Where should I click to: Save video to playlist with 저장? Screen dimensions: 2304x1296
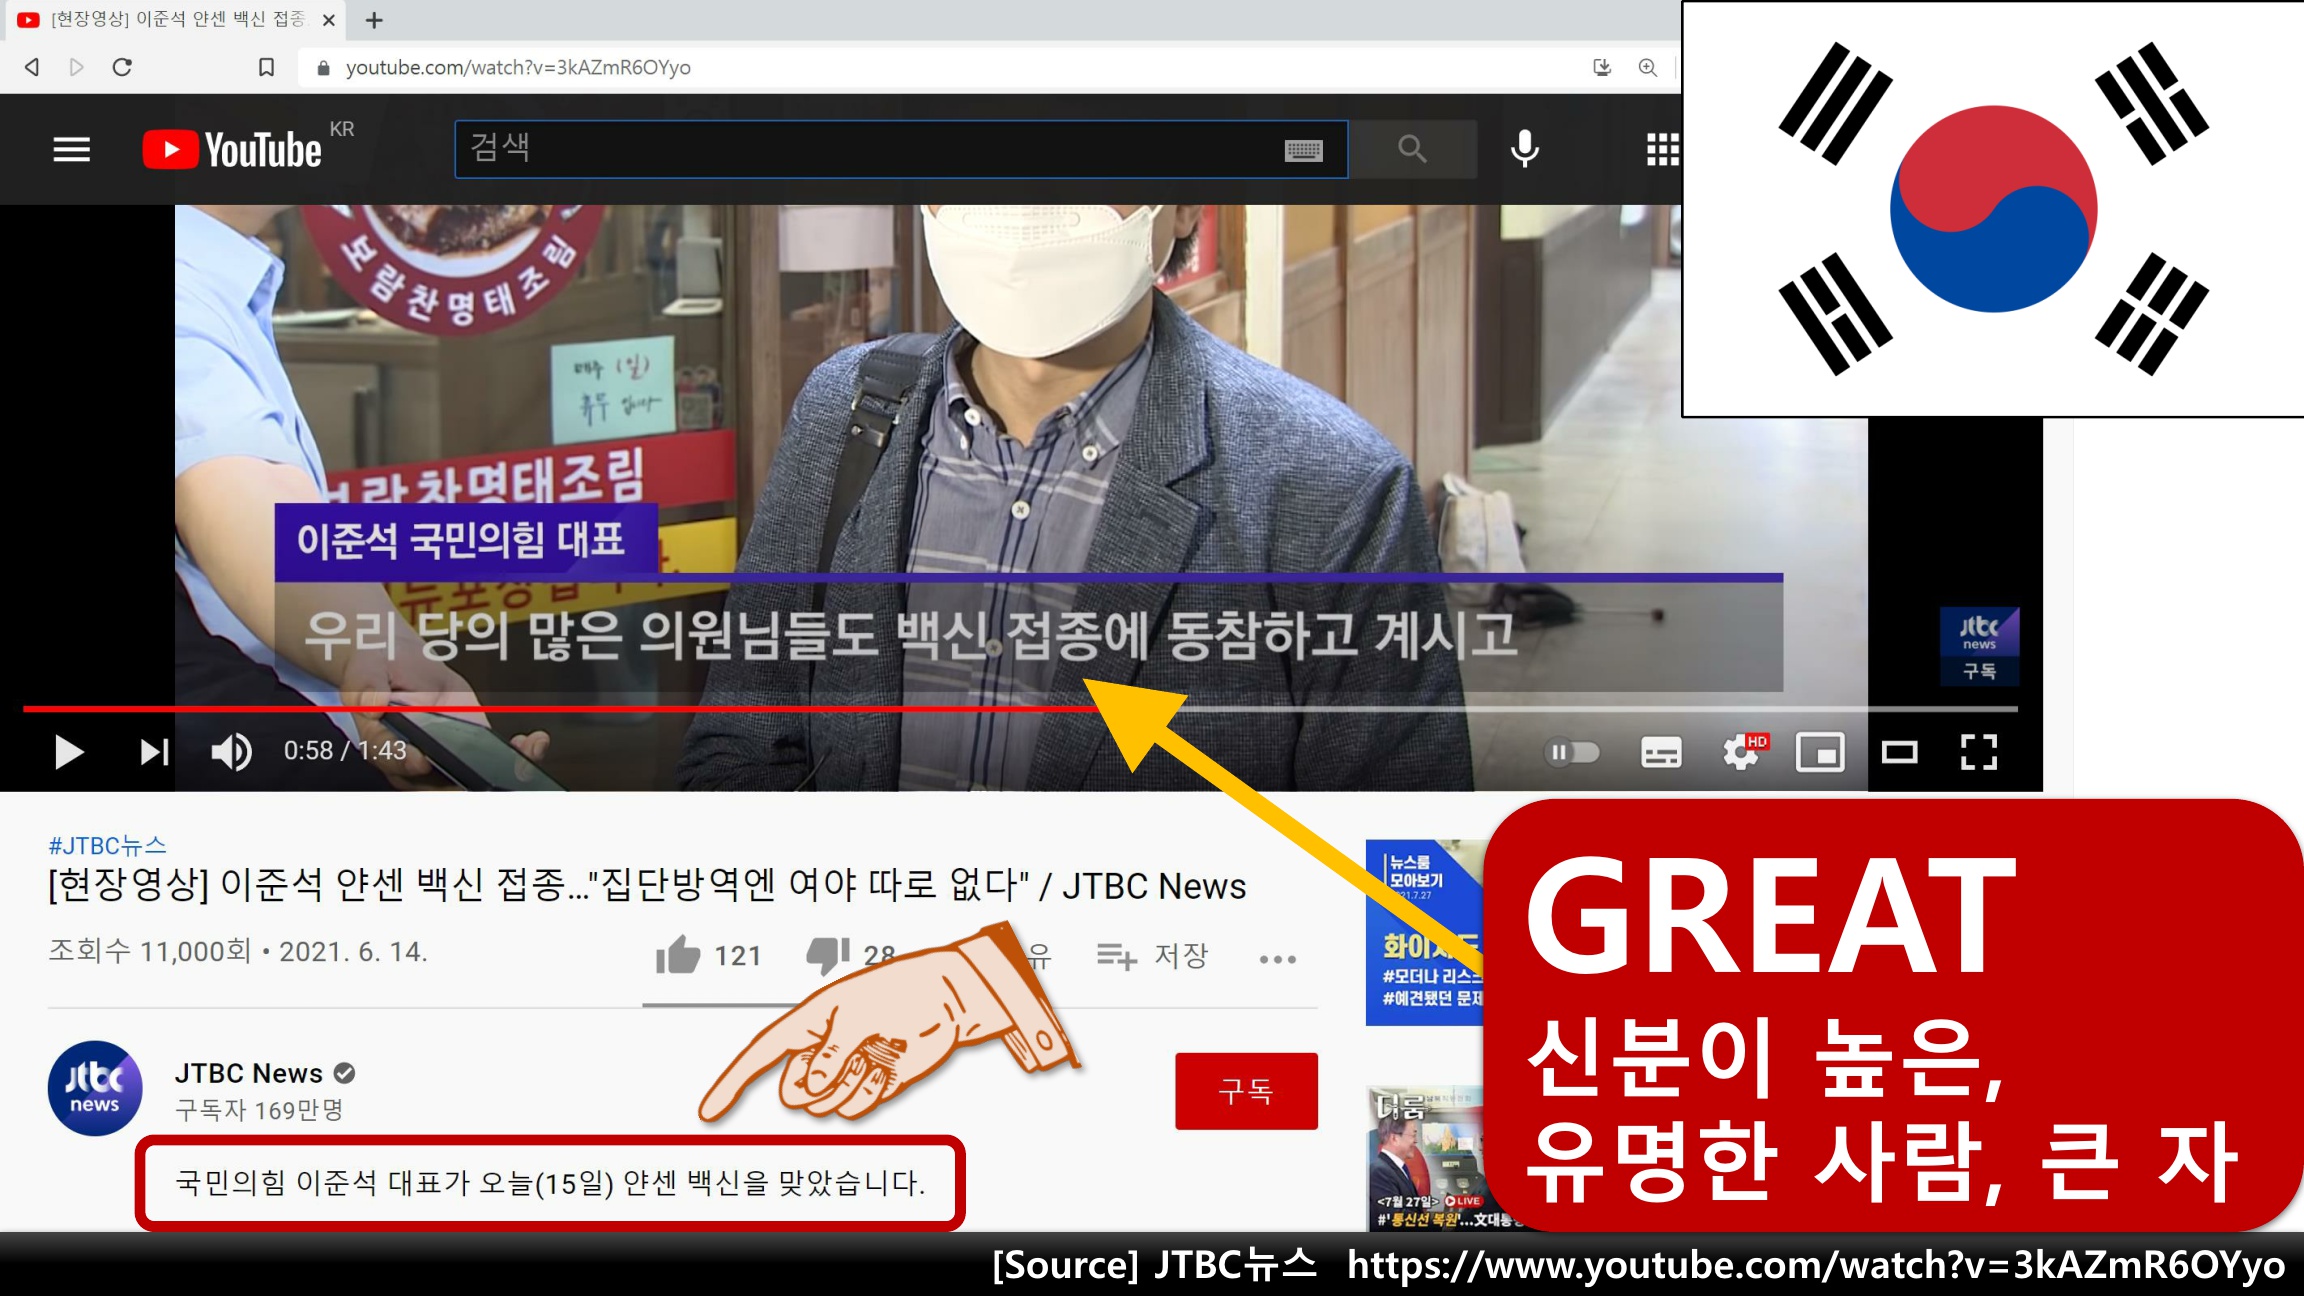click(1153, 956)
